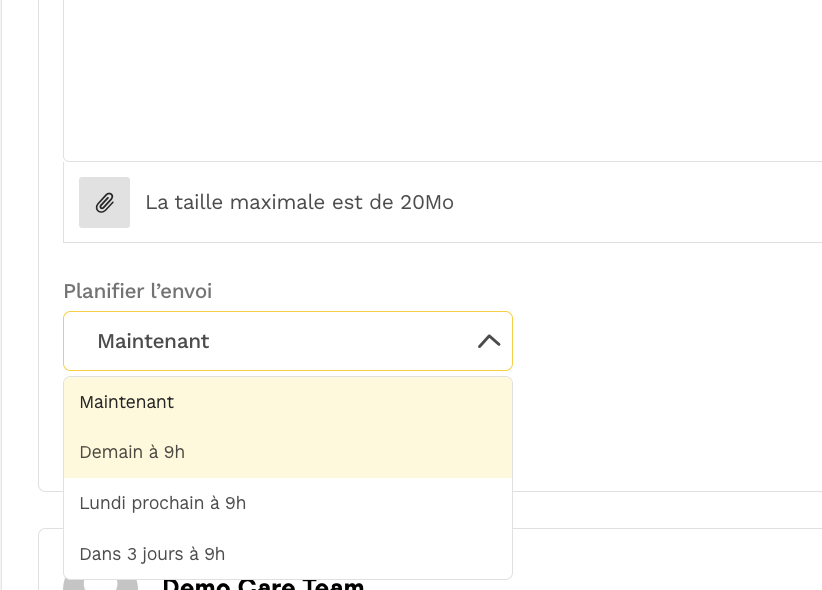The height and width of the screenshot is (590, 822).
Task: Attach a file with the paperclip button
Action: point(105,203)
